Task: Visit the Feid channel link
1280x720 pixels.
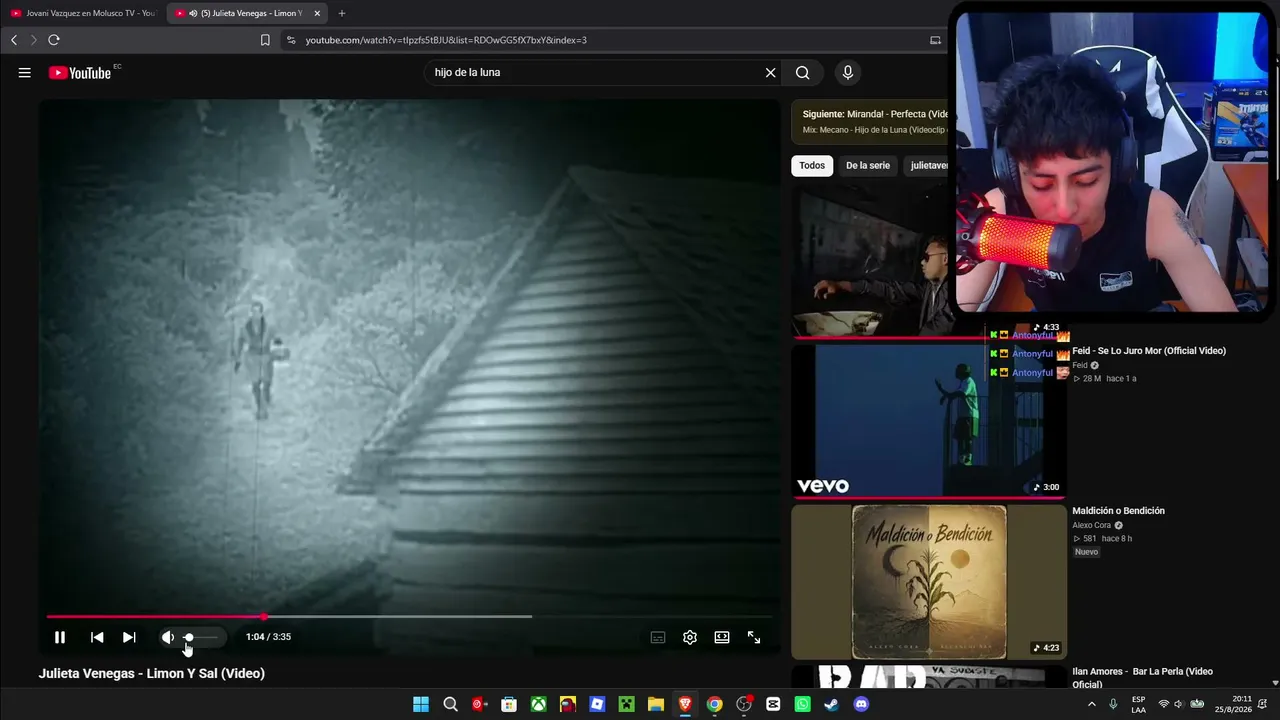Action: click(1079, 365)
